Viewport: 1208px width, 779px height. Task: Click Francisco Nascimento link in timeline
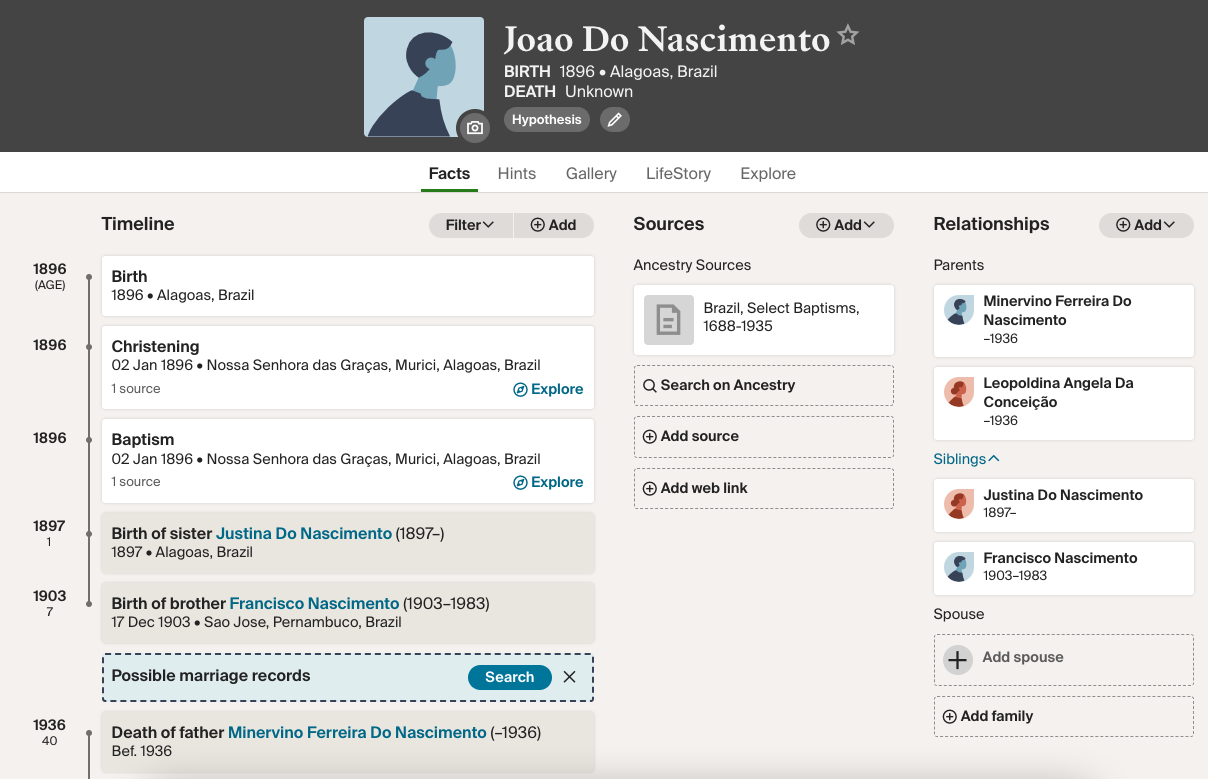click(x=314, y=603)
